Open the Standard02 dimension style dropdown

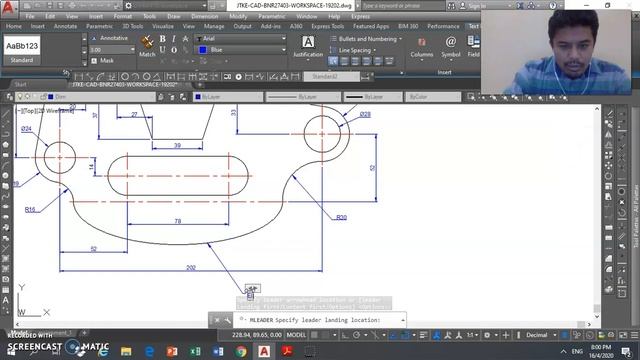[x=331, y=76]
